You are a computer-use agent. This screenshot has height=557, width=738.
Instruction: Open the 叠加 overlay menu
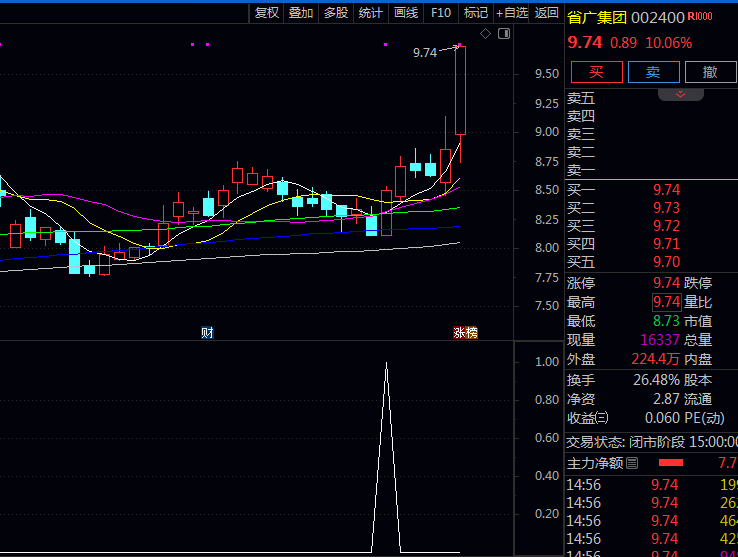[x=301, y=13]
